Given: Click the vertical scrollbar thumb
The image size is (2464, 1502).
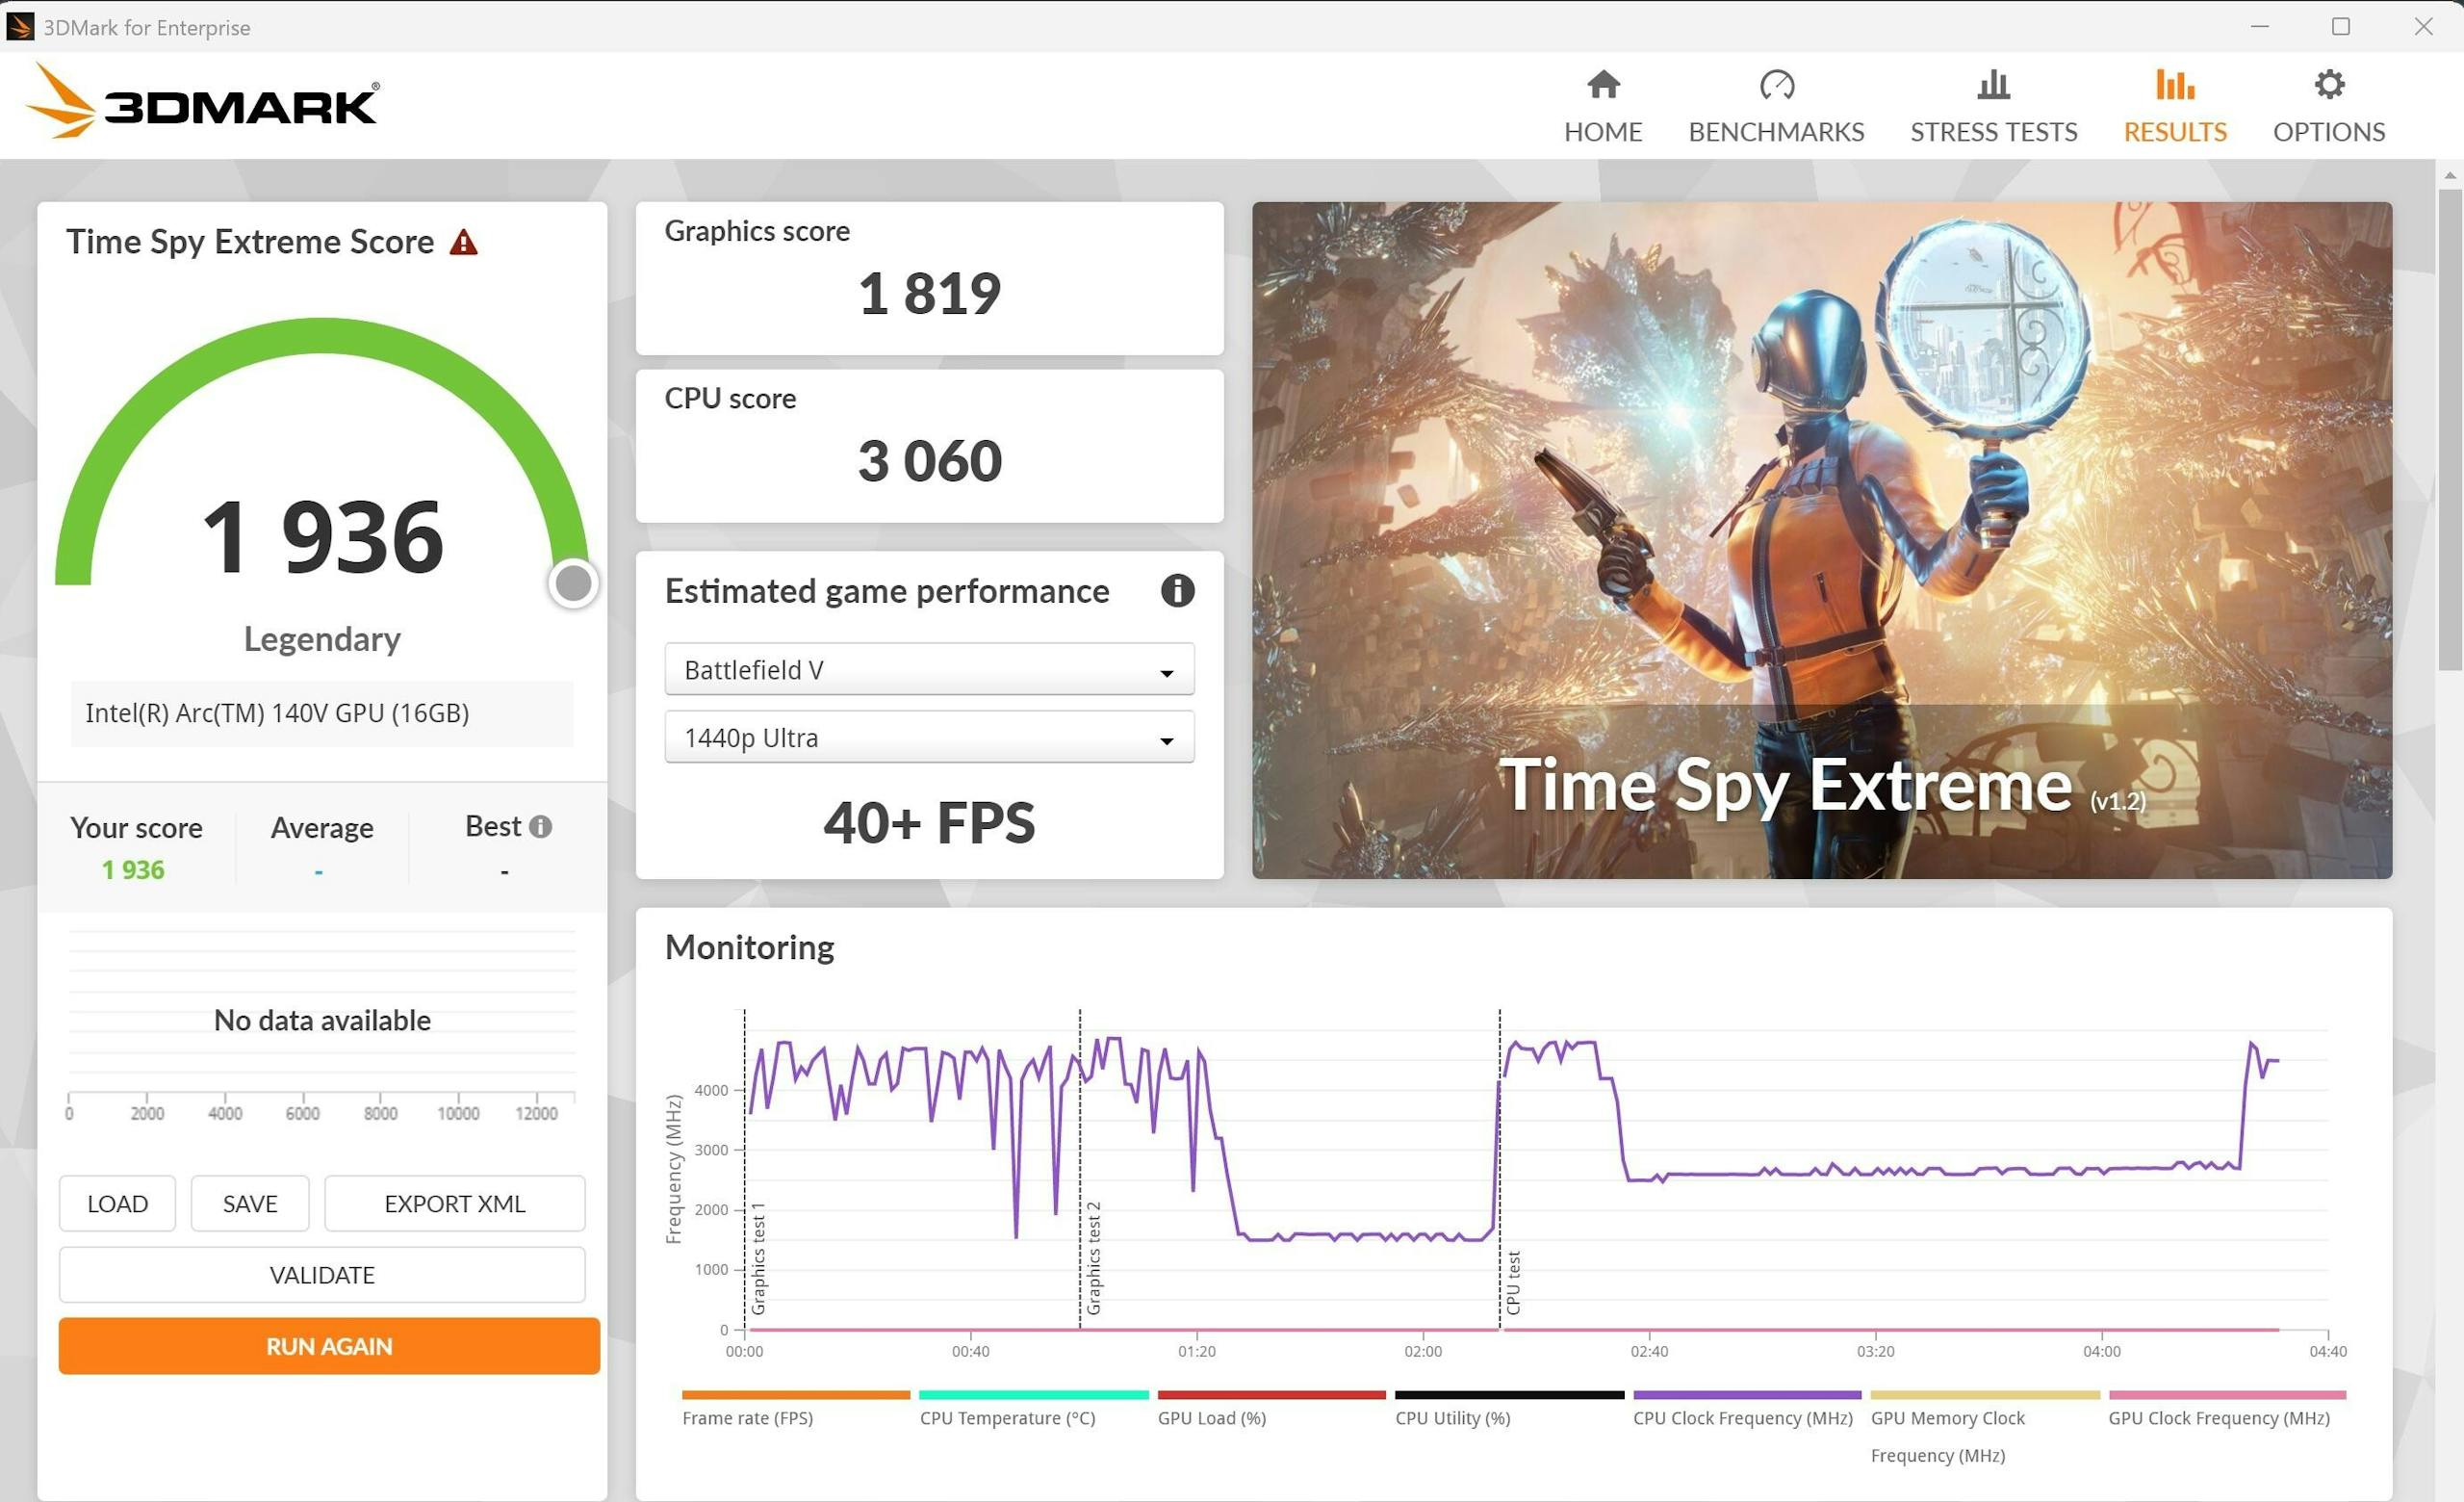Looking at the screenshot, I should click(x=2450, y=430).
